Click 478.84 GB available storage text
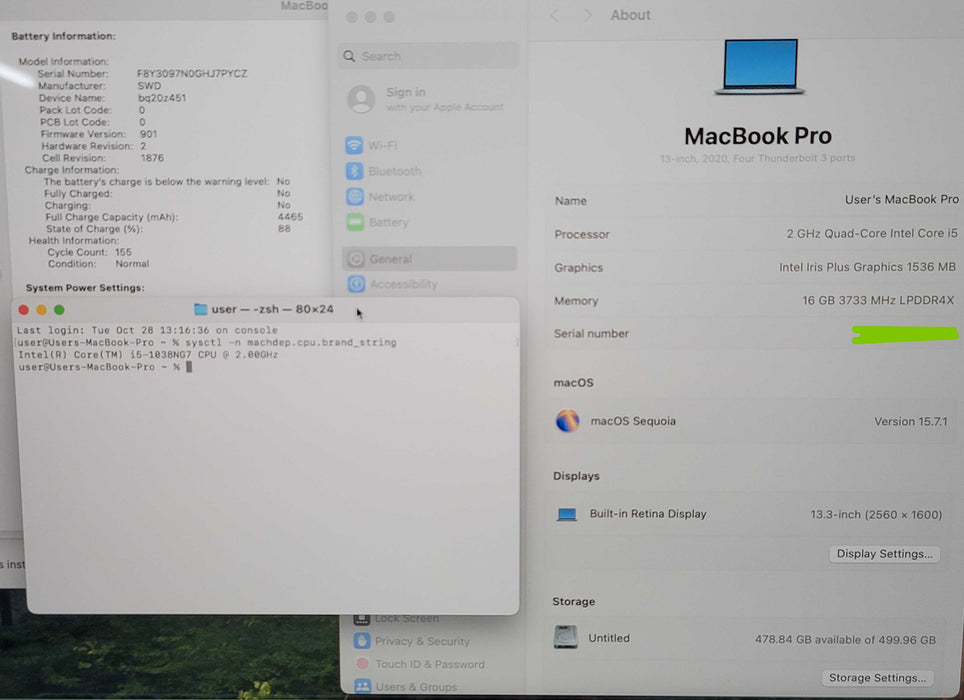This screenshot has width=964, height=700. [845, 640]
